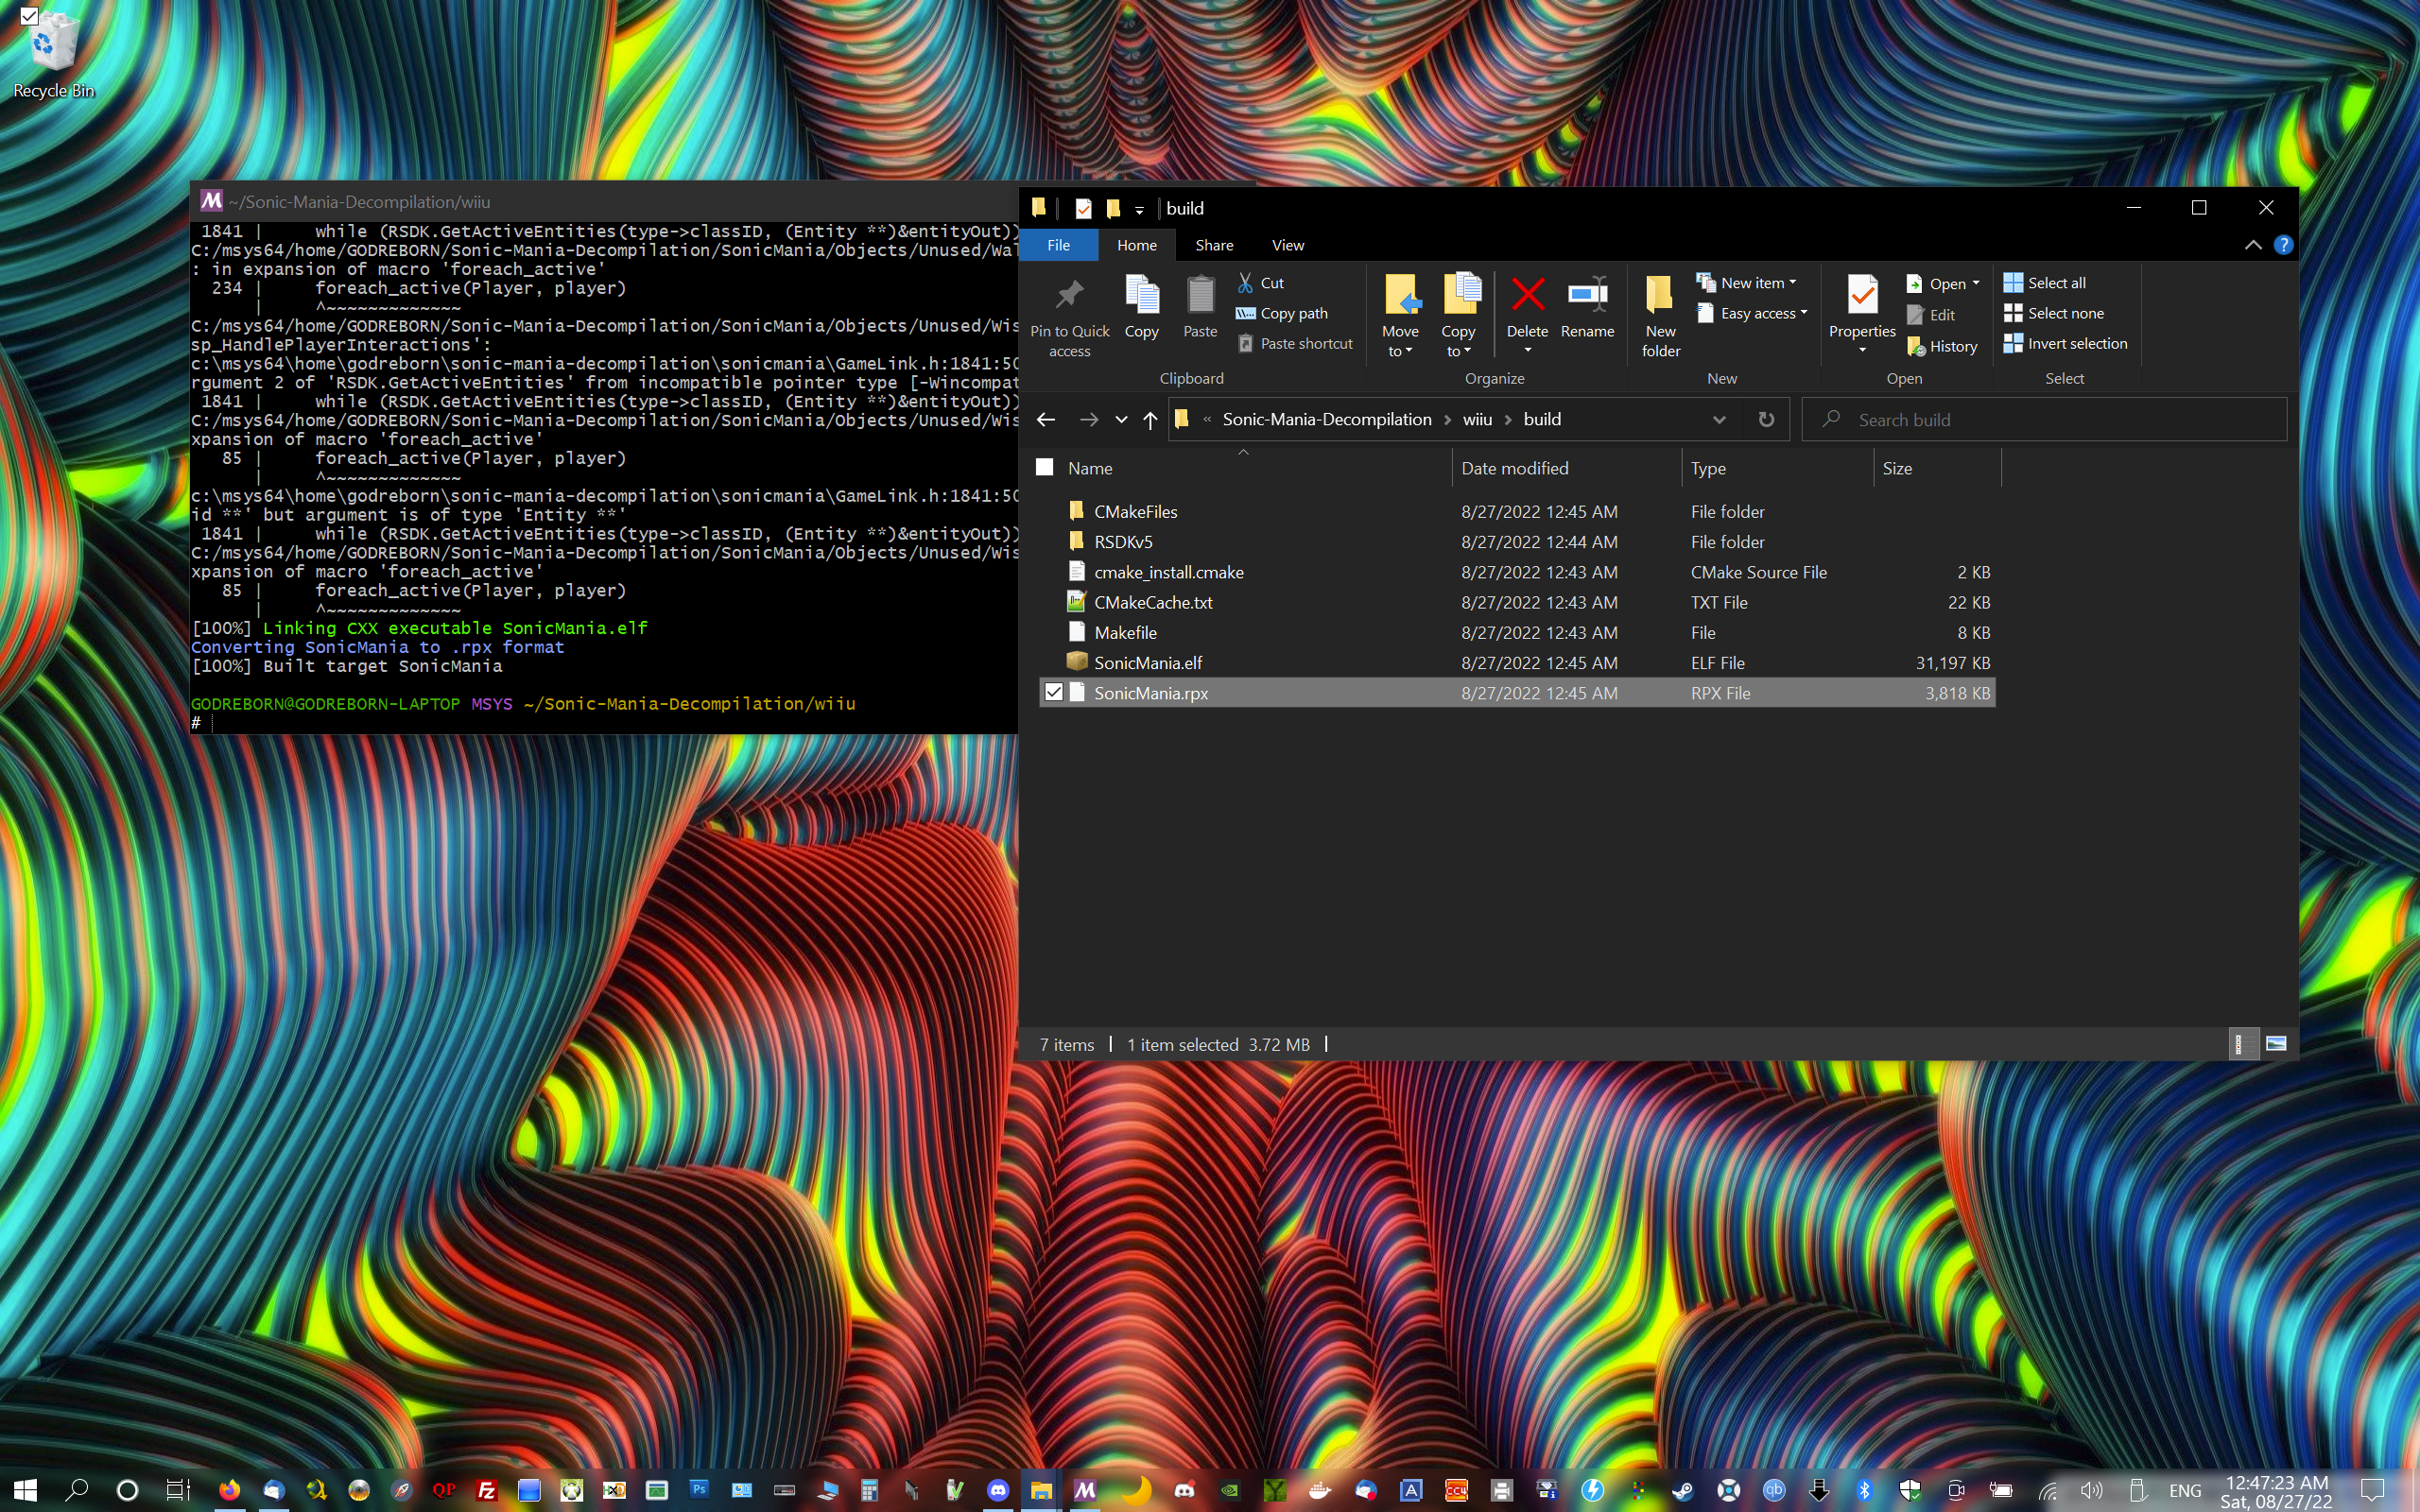Open the File tab in Explorer

[x=1058, y=245]
